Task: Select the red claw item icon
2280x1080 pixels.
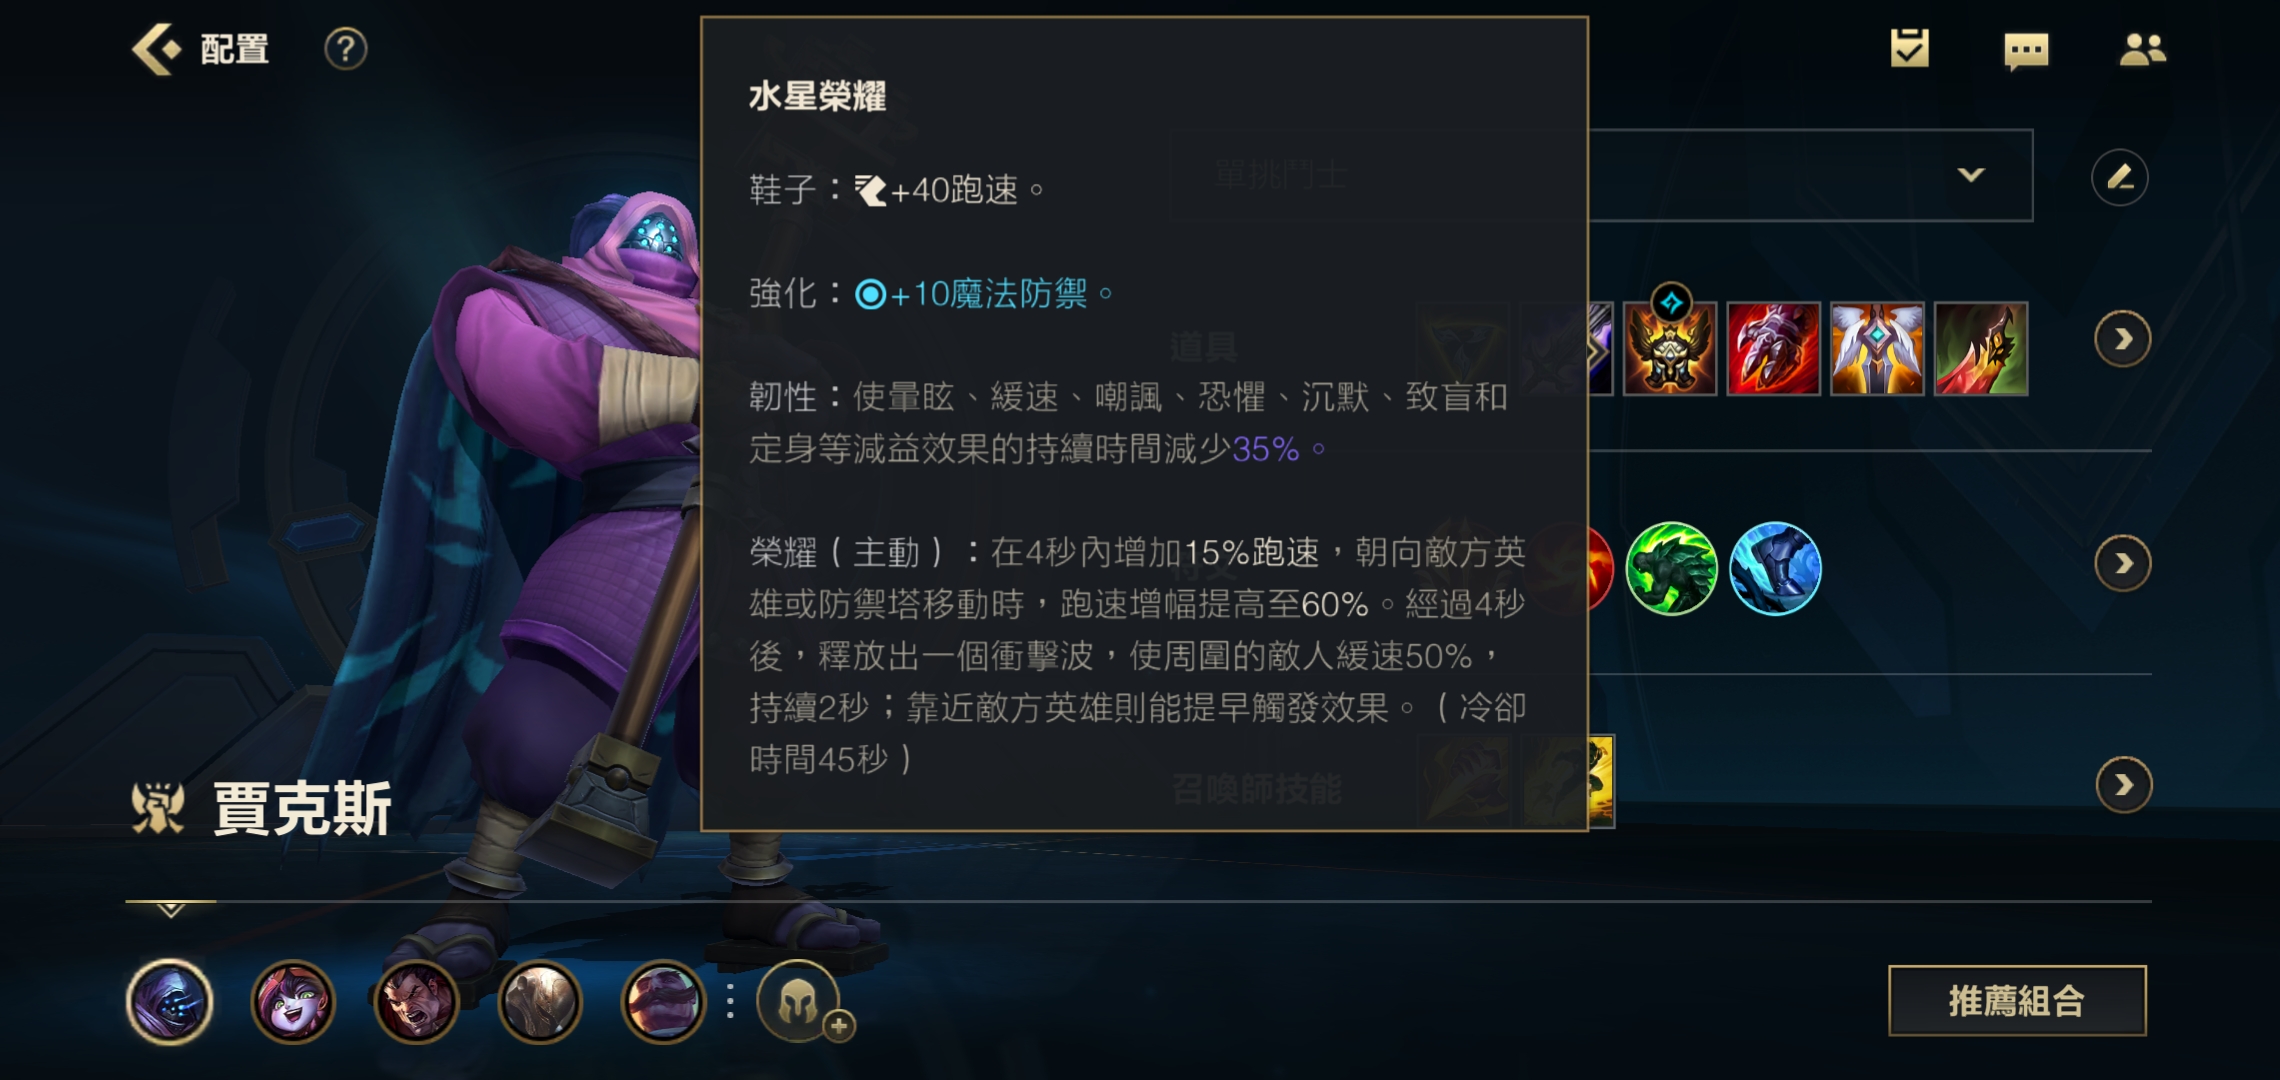Action: 1773,349
